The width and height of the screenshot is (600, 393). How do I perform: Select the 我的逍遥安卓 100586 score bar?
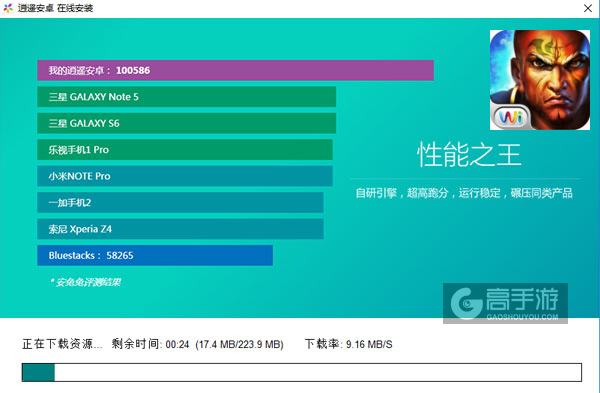[235, 70]
